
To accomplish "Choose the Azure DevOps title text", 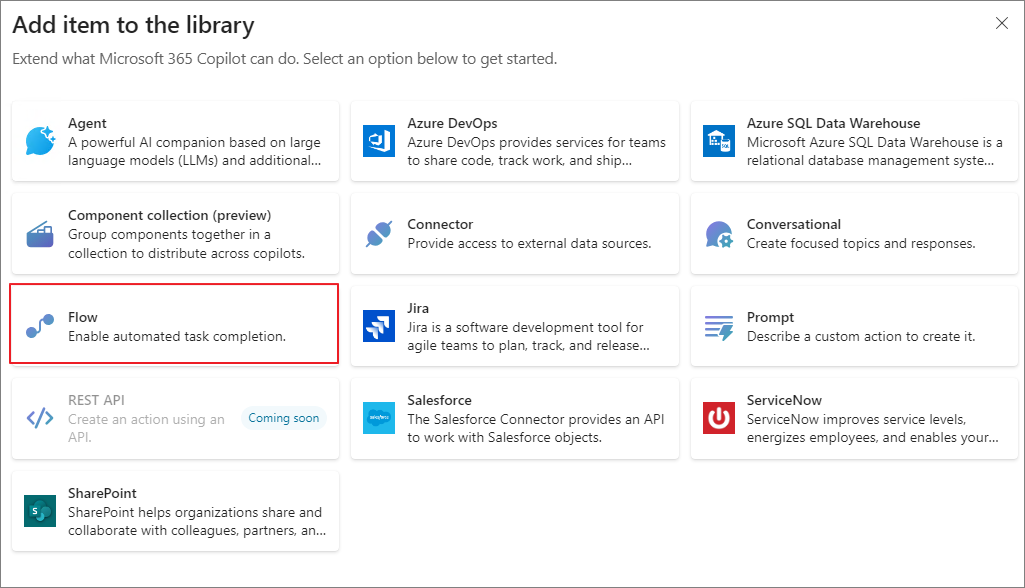I will (452, 123).
